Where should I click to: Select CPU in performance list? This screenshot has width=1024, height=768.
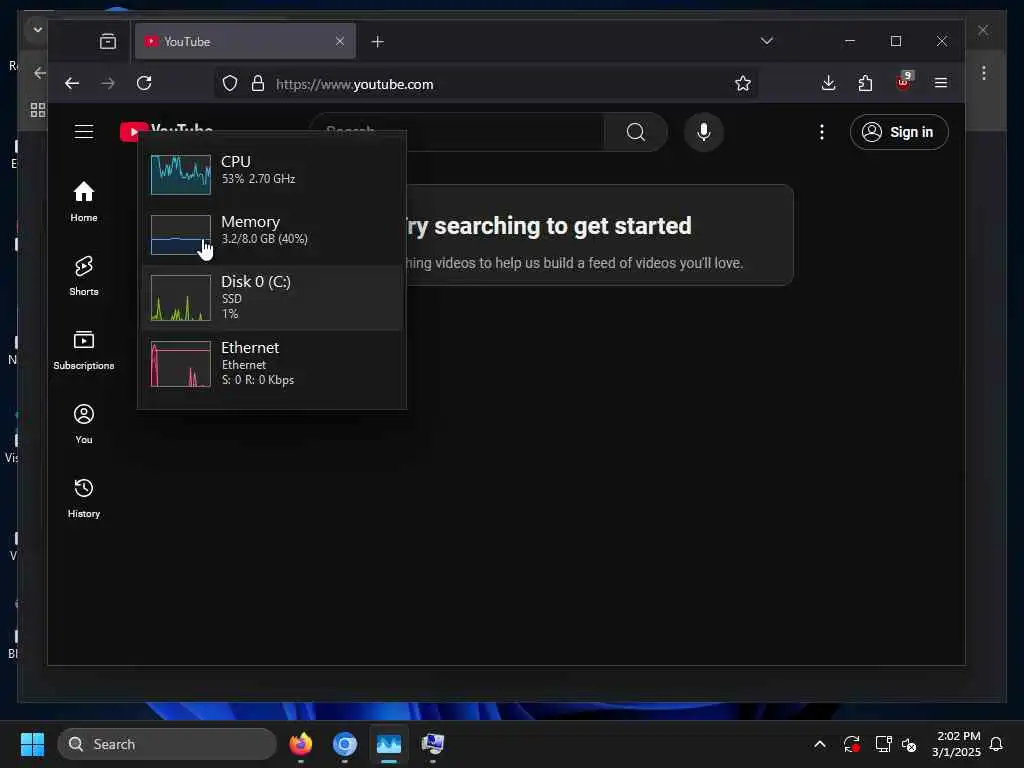pyautogui.click(x=272, y=174)
